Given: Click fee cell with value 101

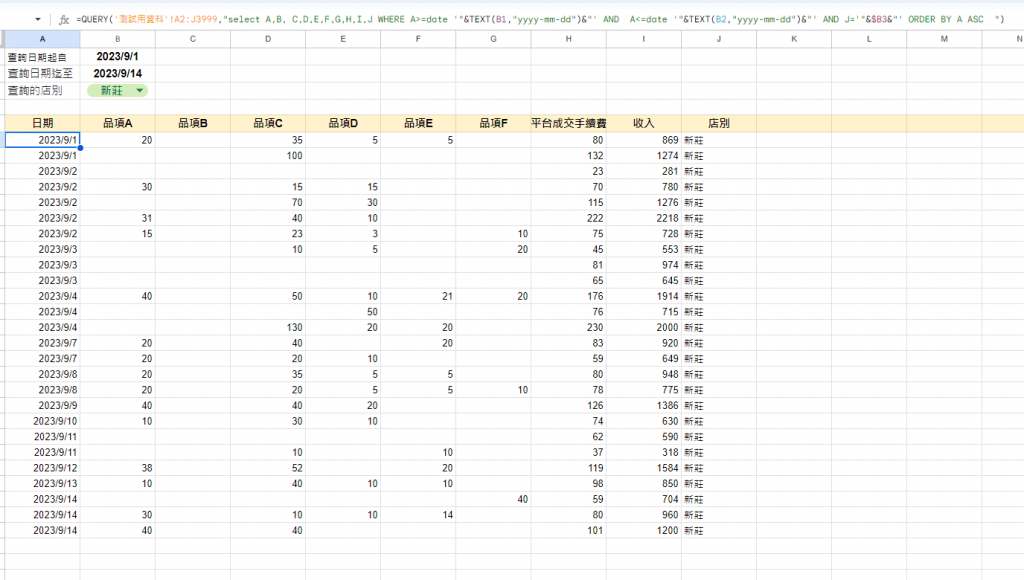Looking at the screenshot, I should tap(568, 531).
